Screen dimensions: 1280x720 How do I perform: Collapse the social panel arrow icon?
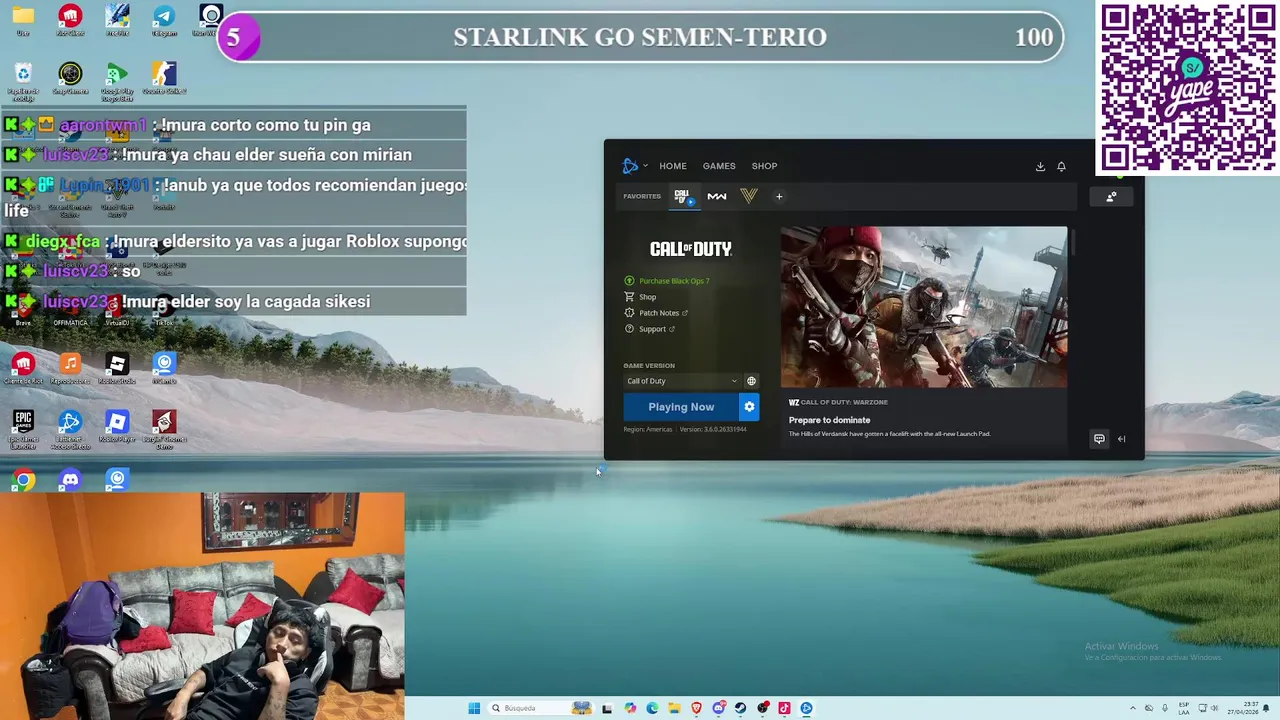(1121, 439)
